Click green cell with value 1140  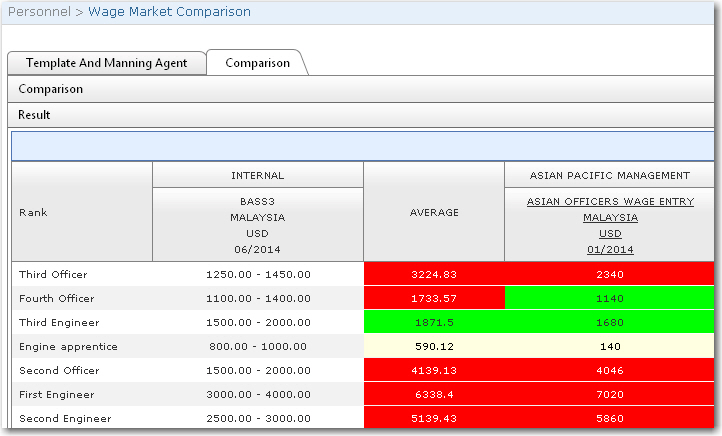click(609, 299)
